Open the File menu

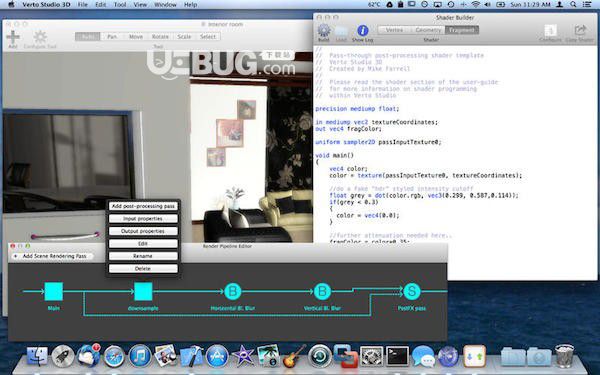click(82, 5)
